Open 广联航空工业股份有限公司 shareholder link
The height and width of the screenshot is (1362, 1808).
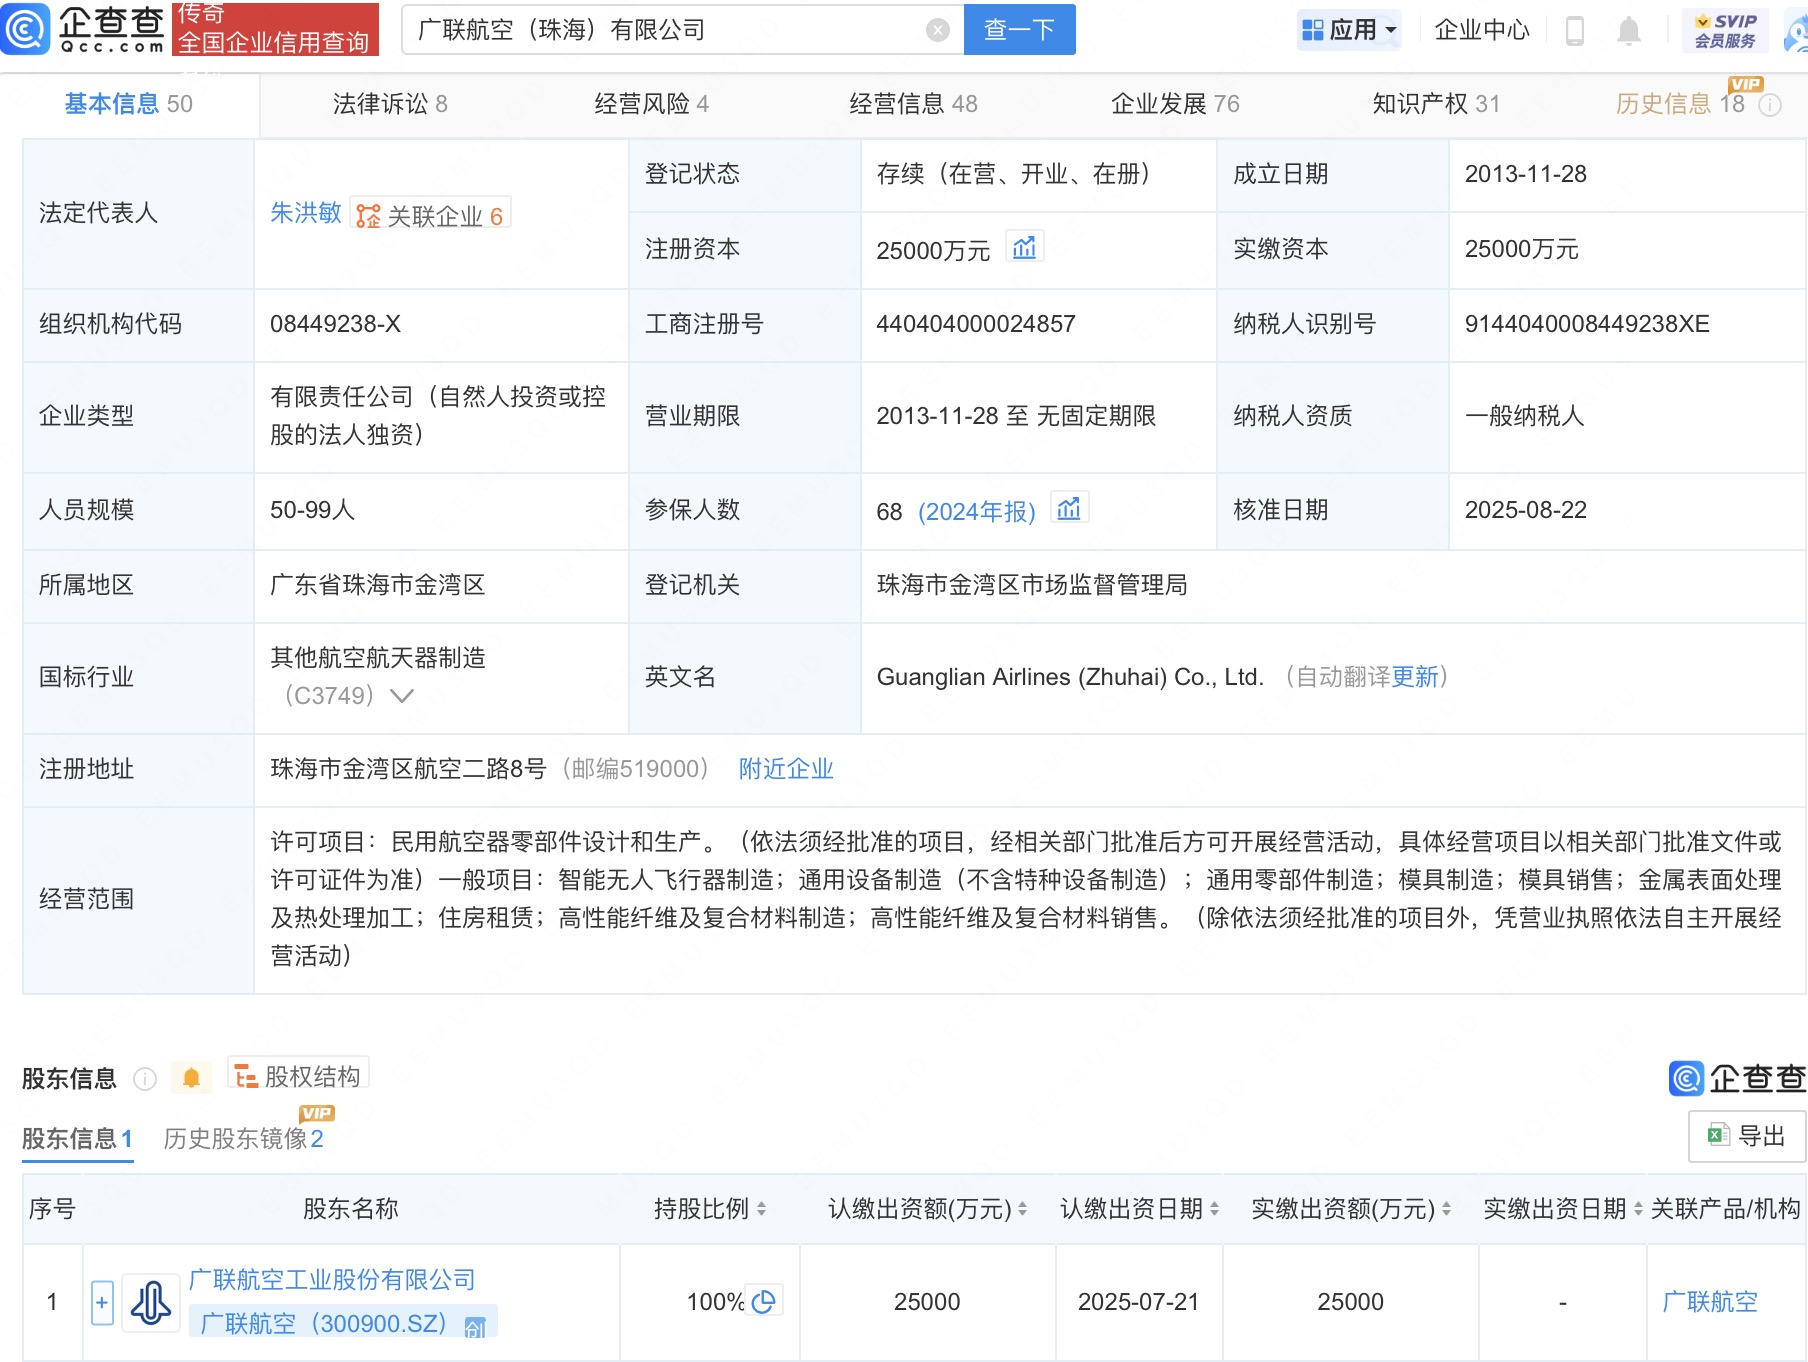332,1280
